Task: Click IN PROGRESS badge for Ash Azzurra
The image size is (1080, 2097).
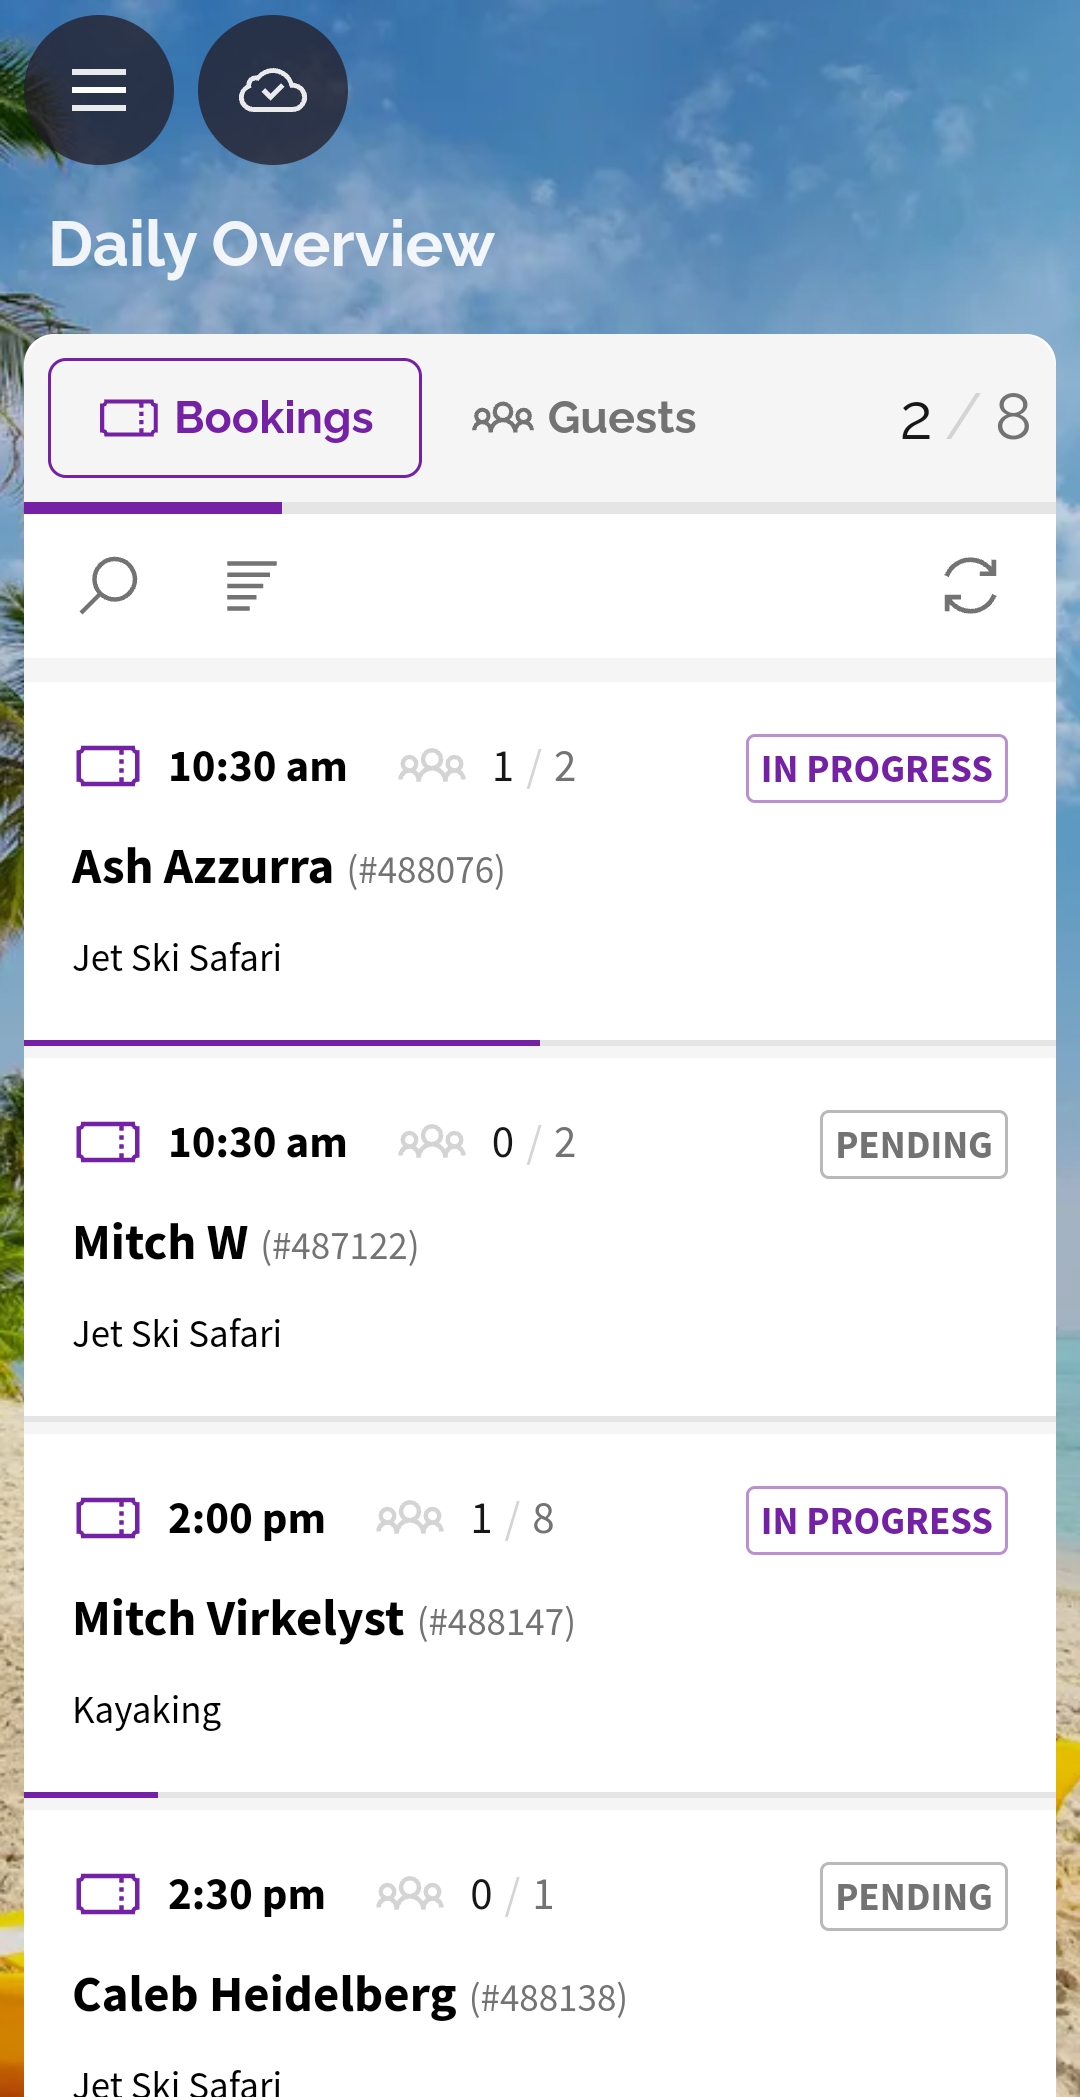Action: pos(876,768)
